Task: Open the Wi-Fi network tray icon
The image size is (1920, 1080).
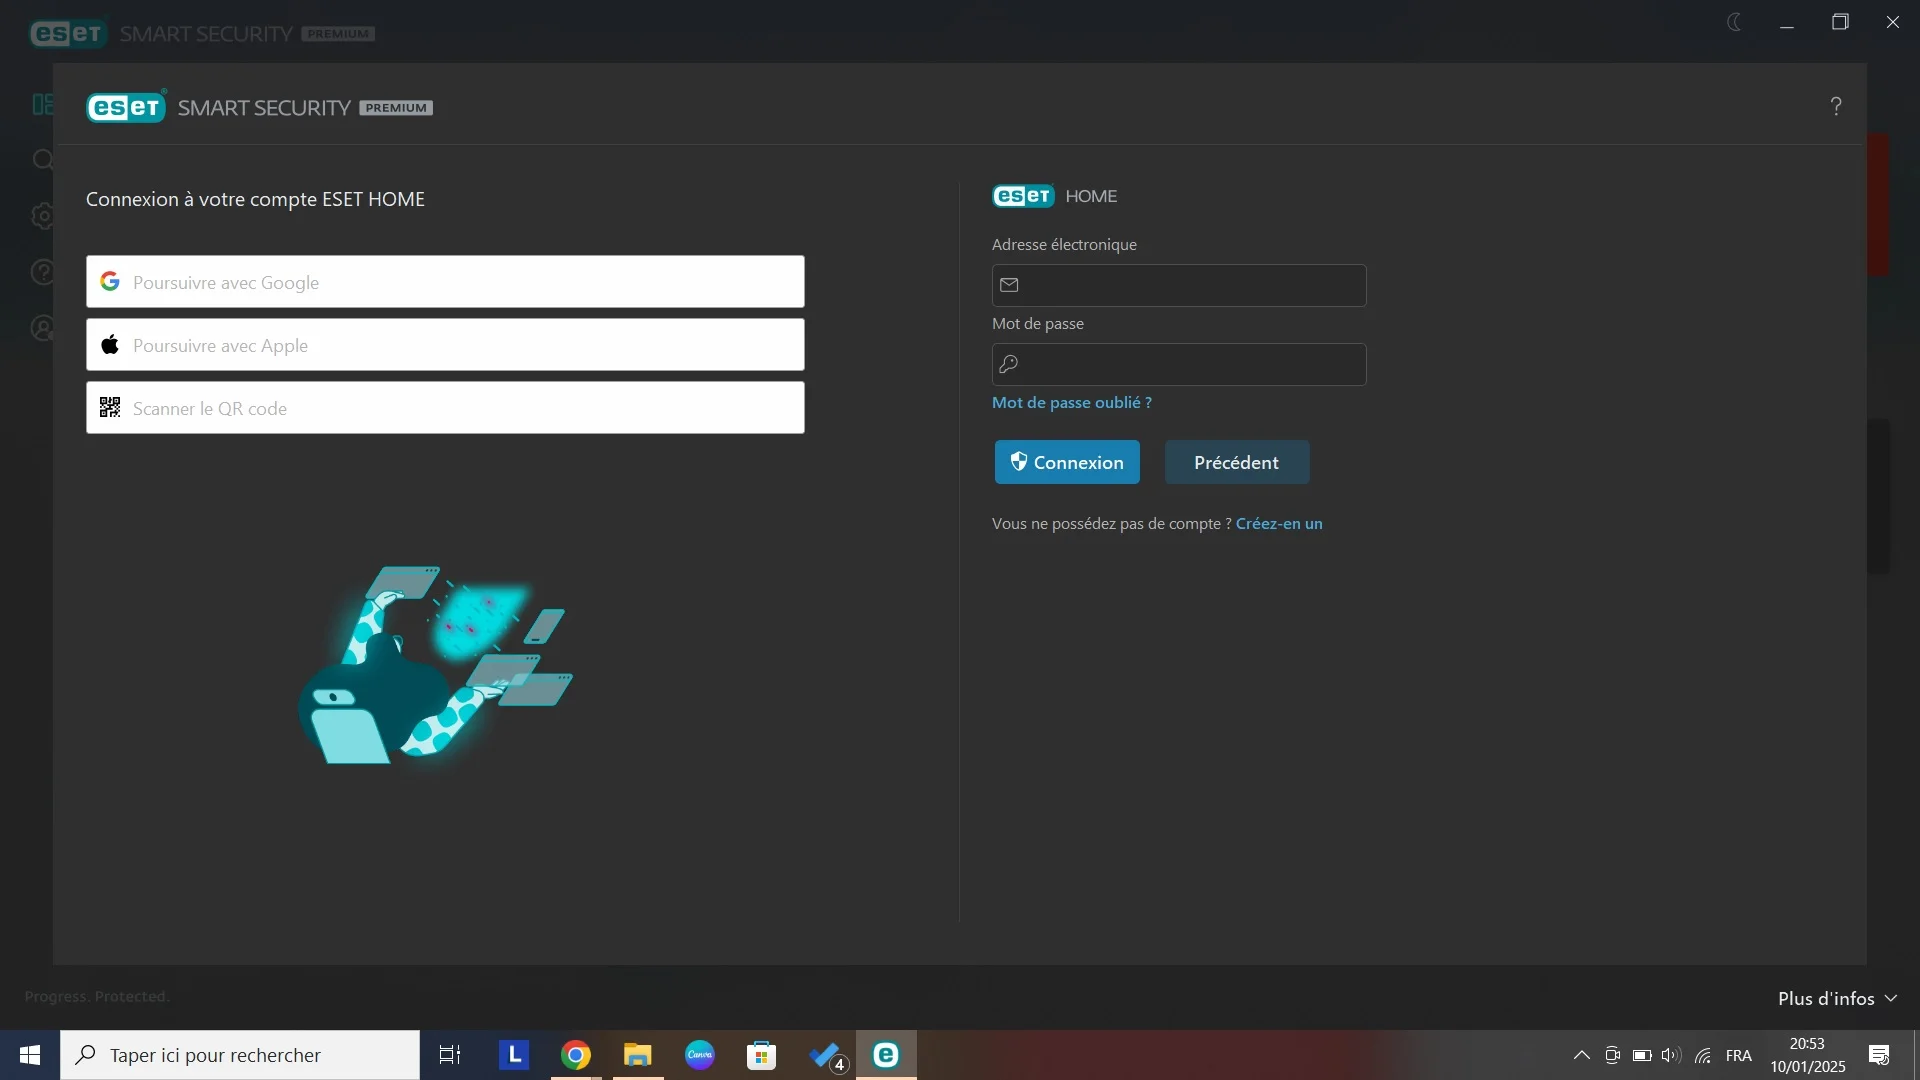Action: (x=1703, y=1055)
